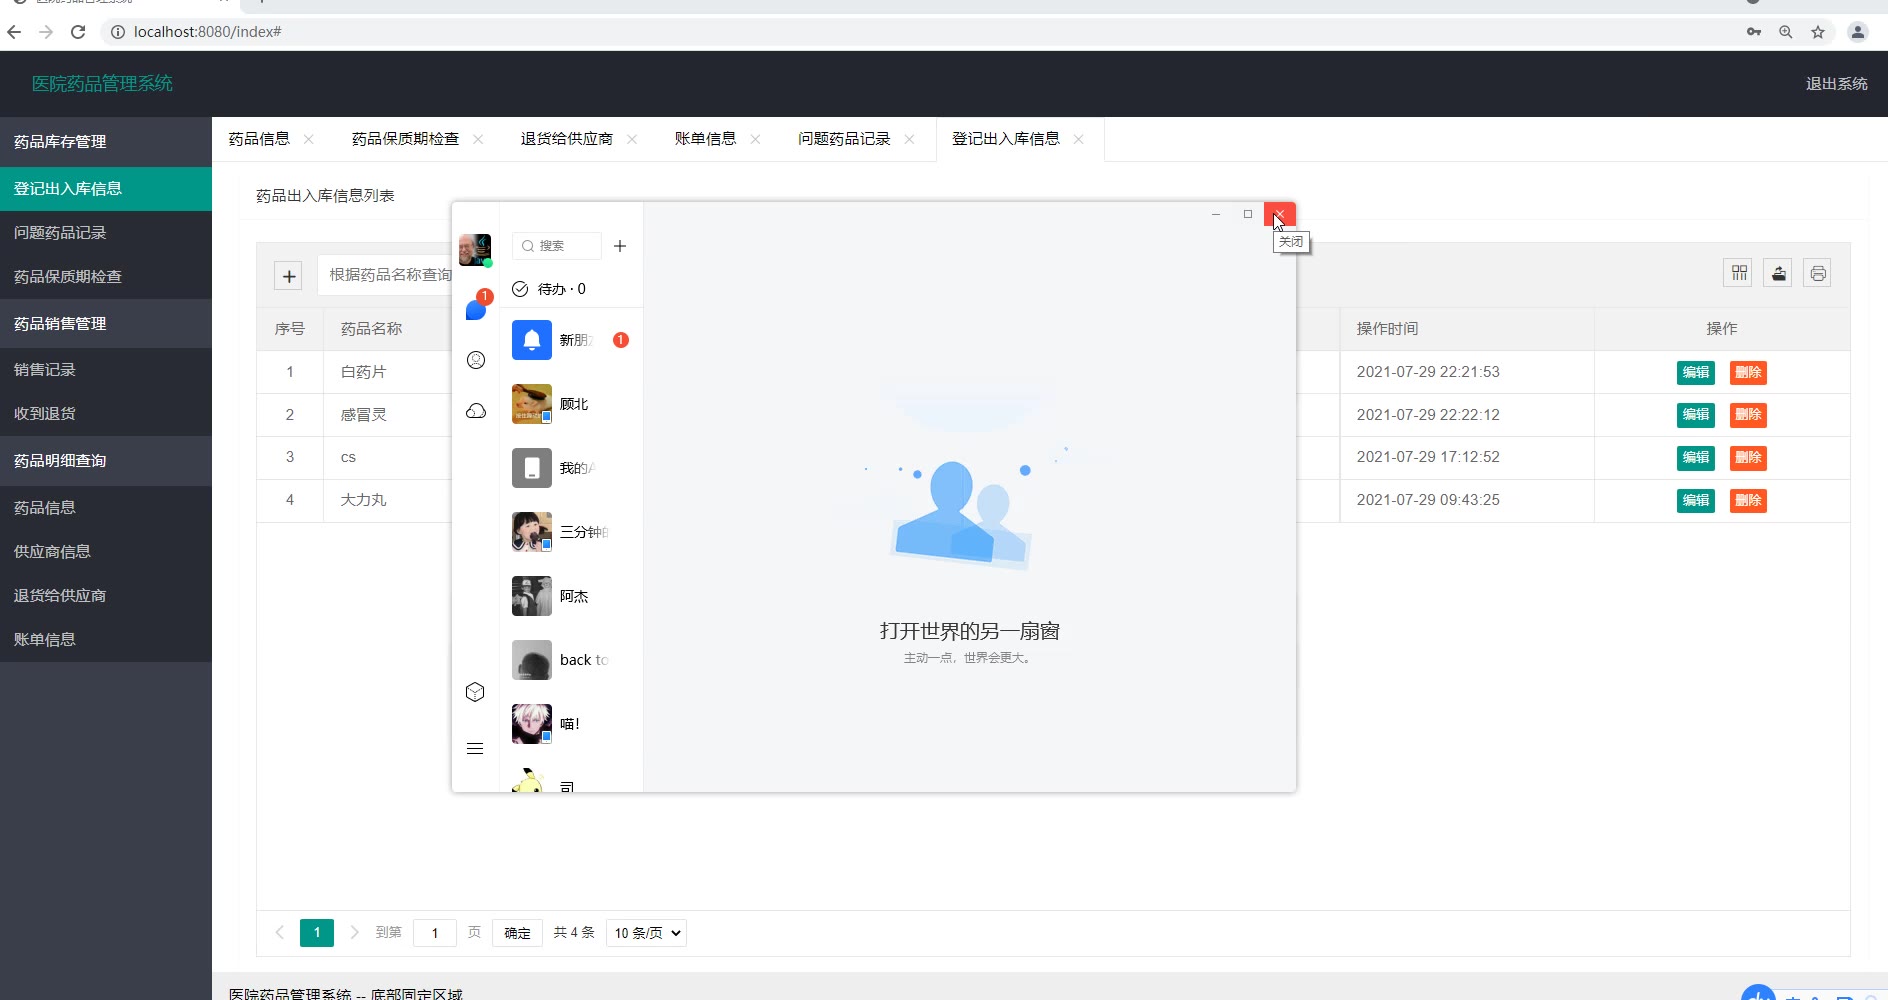Switch to the 药品信息 tab
Viewport: 1888px width, 1000px height.
[x=259, y=139]
